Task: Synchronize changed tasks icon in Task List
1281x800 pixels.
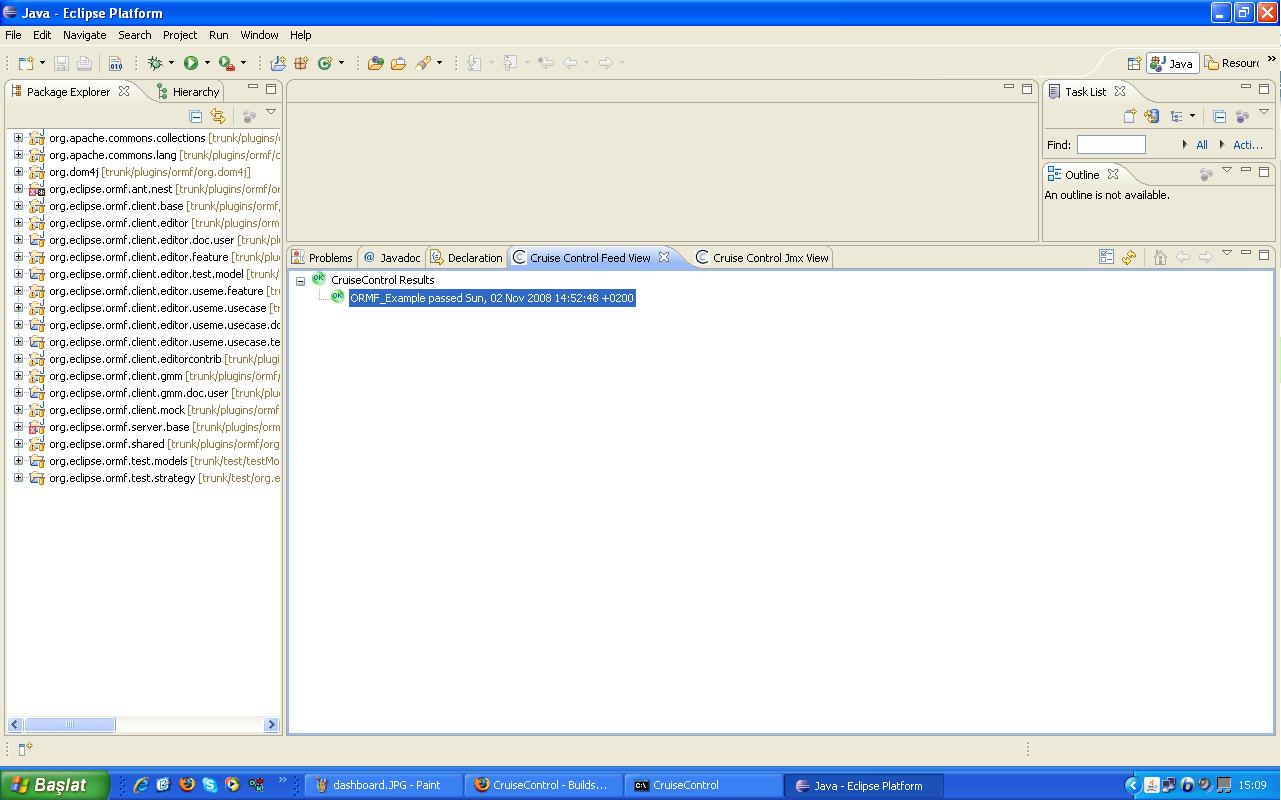Action: tap(1152, 116)
